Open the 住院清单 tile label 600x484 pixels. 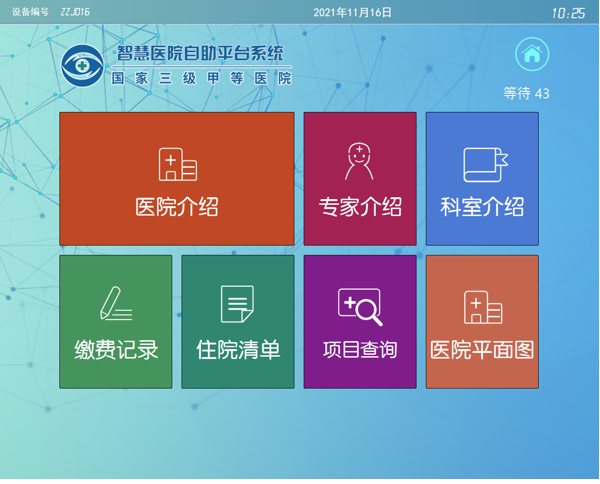pyautogui.click(x=238, y=350)
